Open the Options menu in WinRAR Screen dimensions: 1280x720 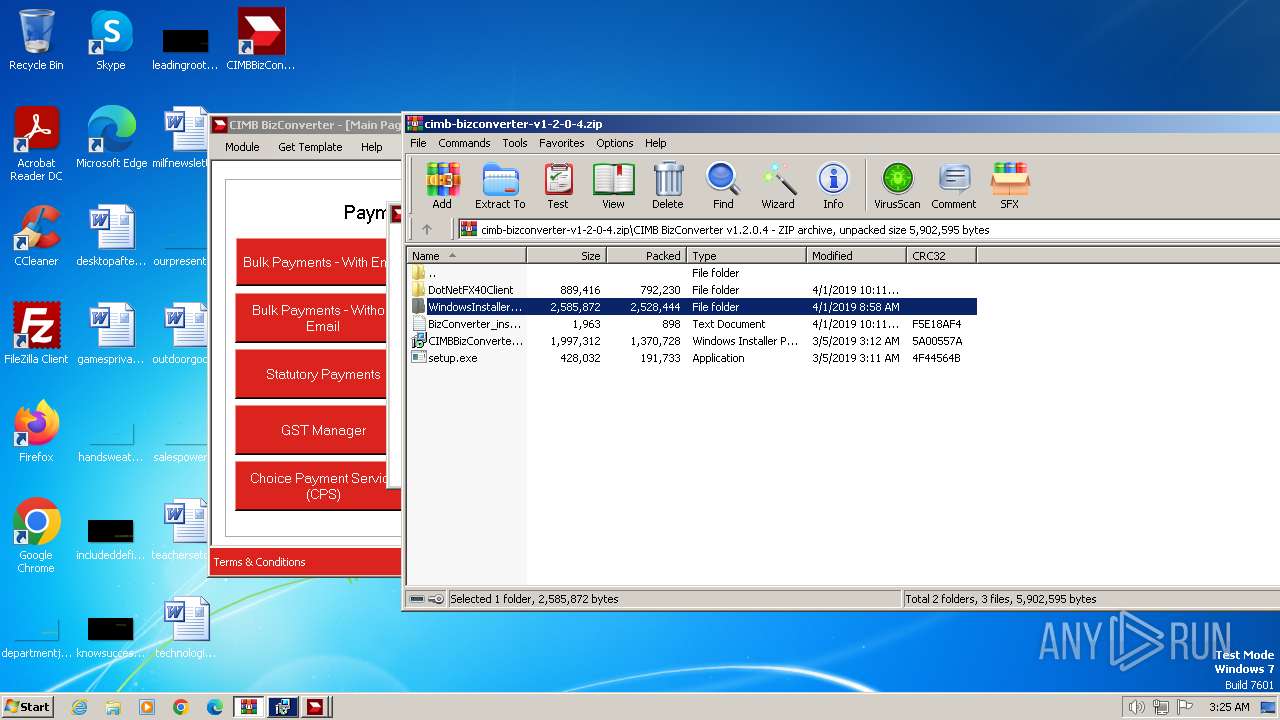click(615, 143)
